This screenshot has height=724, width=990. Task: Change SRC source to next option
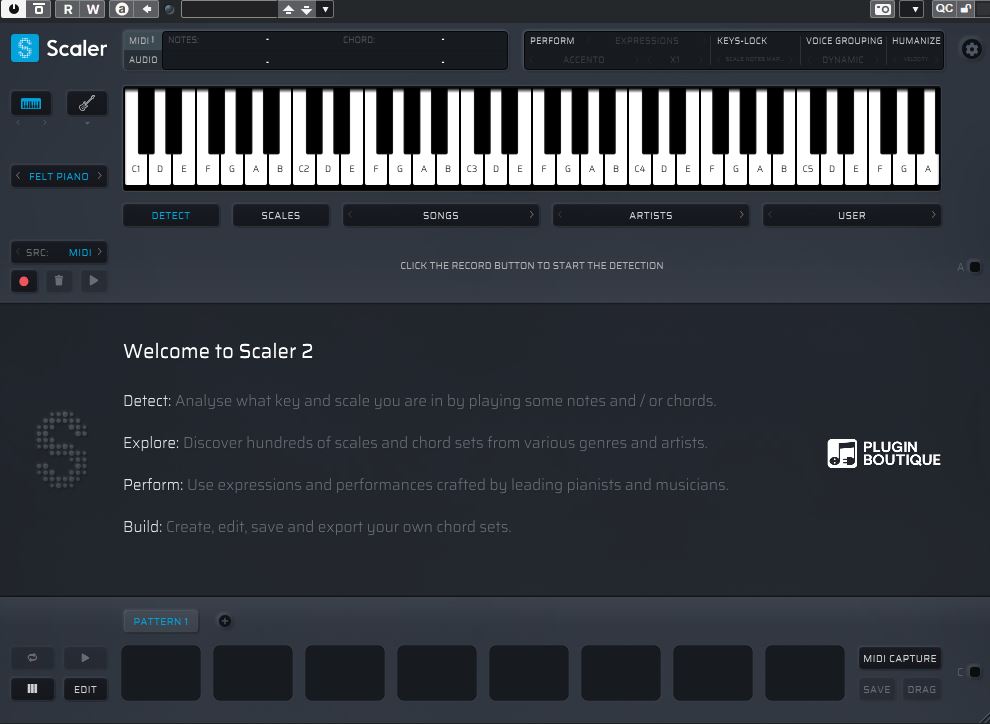(100, 252)
